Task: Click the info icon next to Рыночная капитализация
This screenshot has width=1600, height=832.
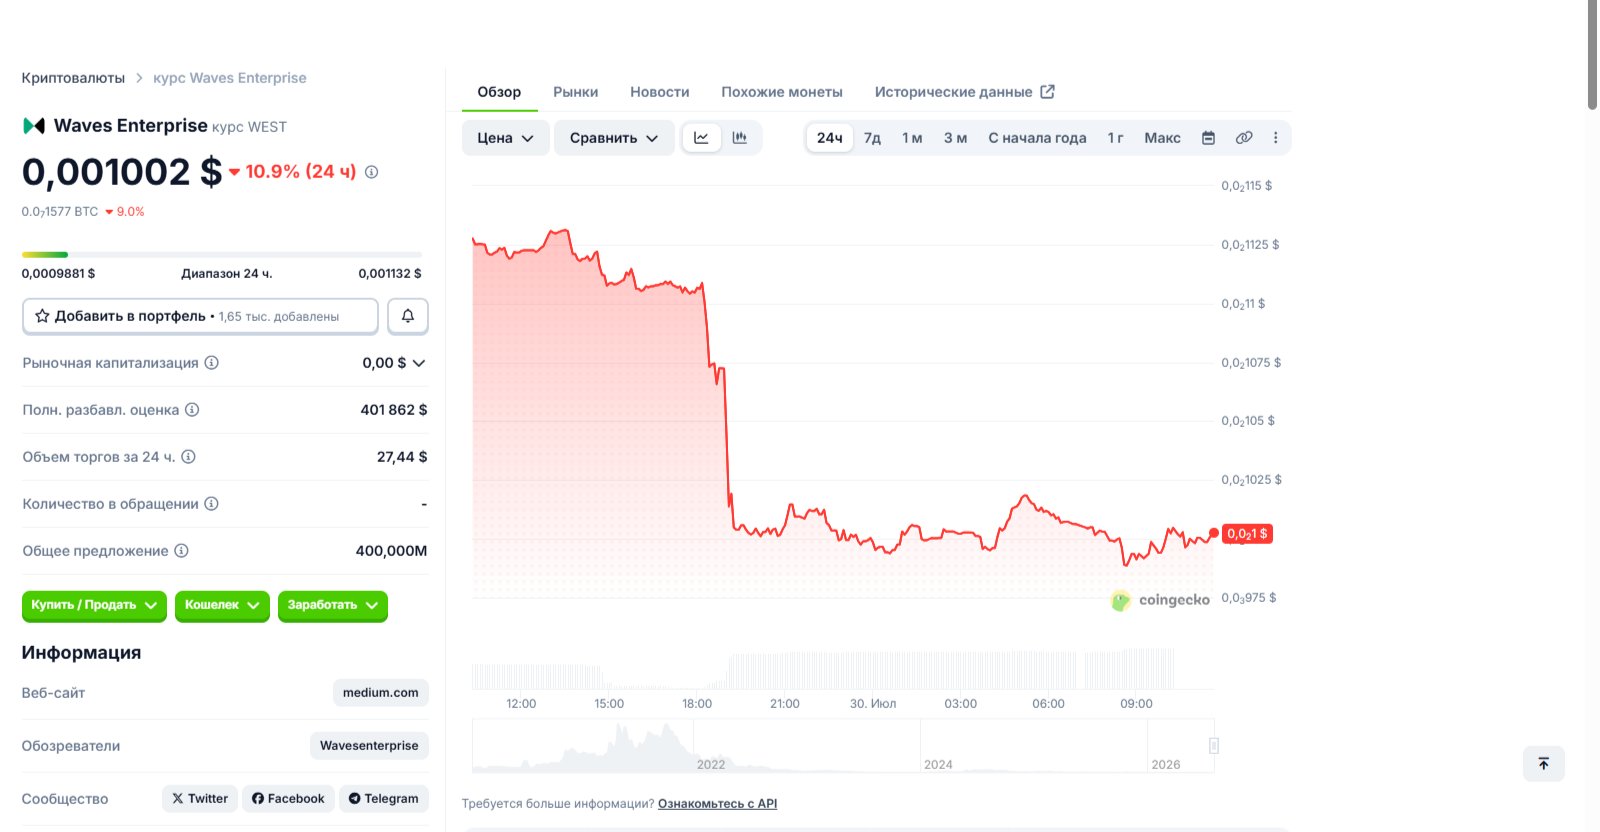Action: point(212,363)
